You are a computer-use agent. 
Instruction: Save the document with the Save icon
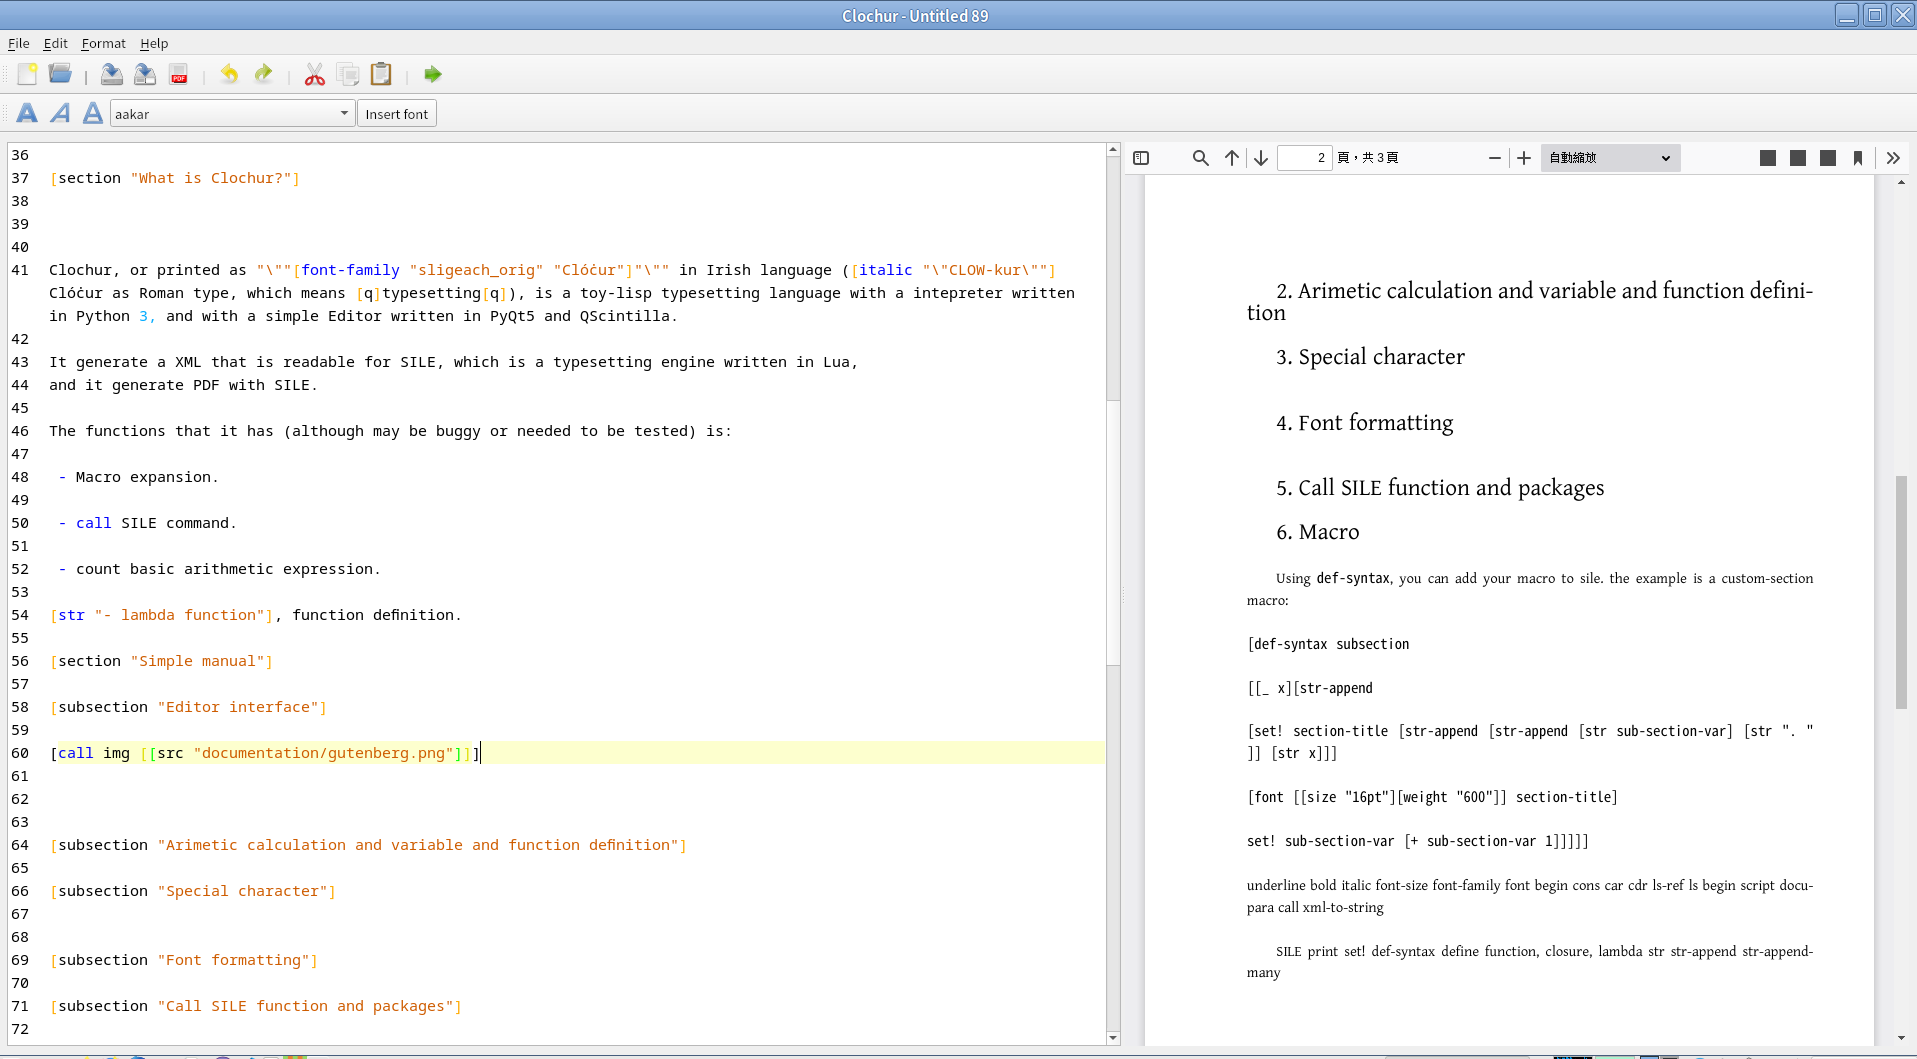[112, 74]
